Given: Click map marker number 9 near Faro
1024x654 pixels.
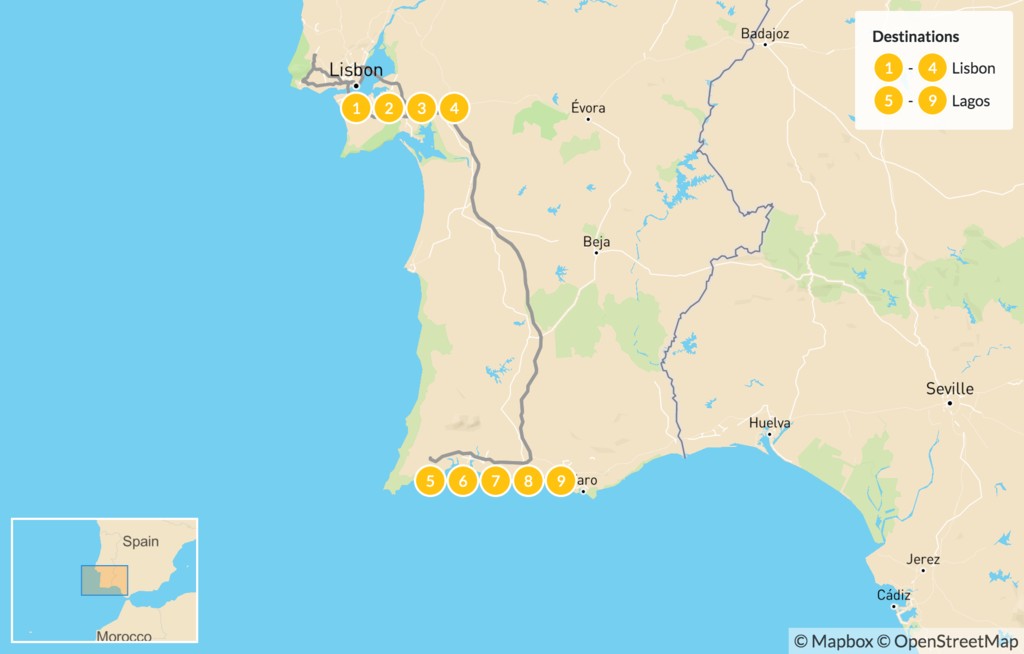Looking at the screenshot, I should [560, 482].
